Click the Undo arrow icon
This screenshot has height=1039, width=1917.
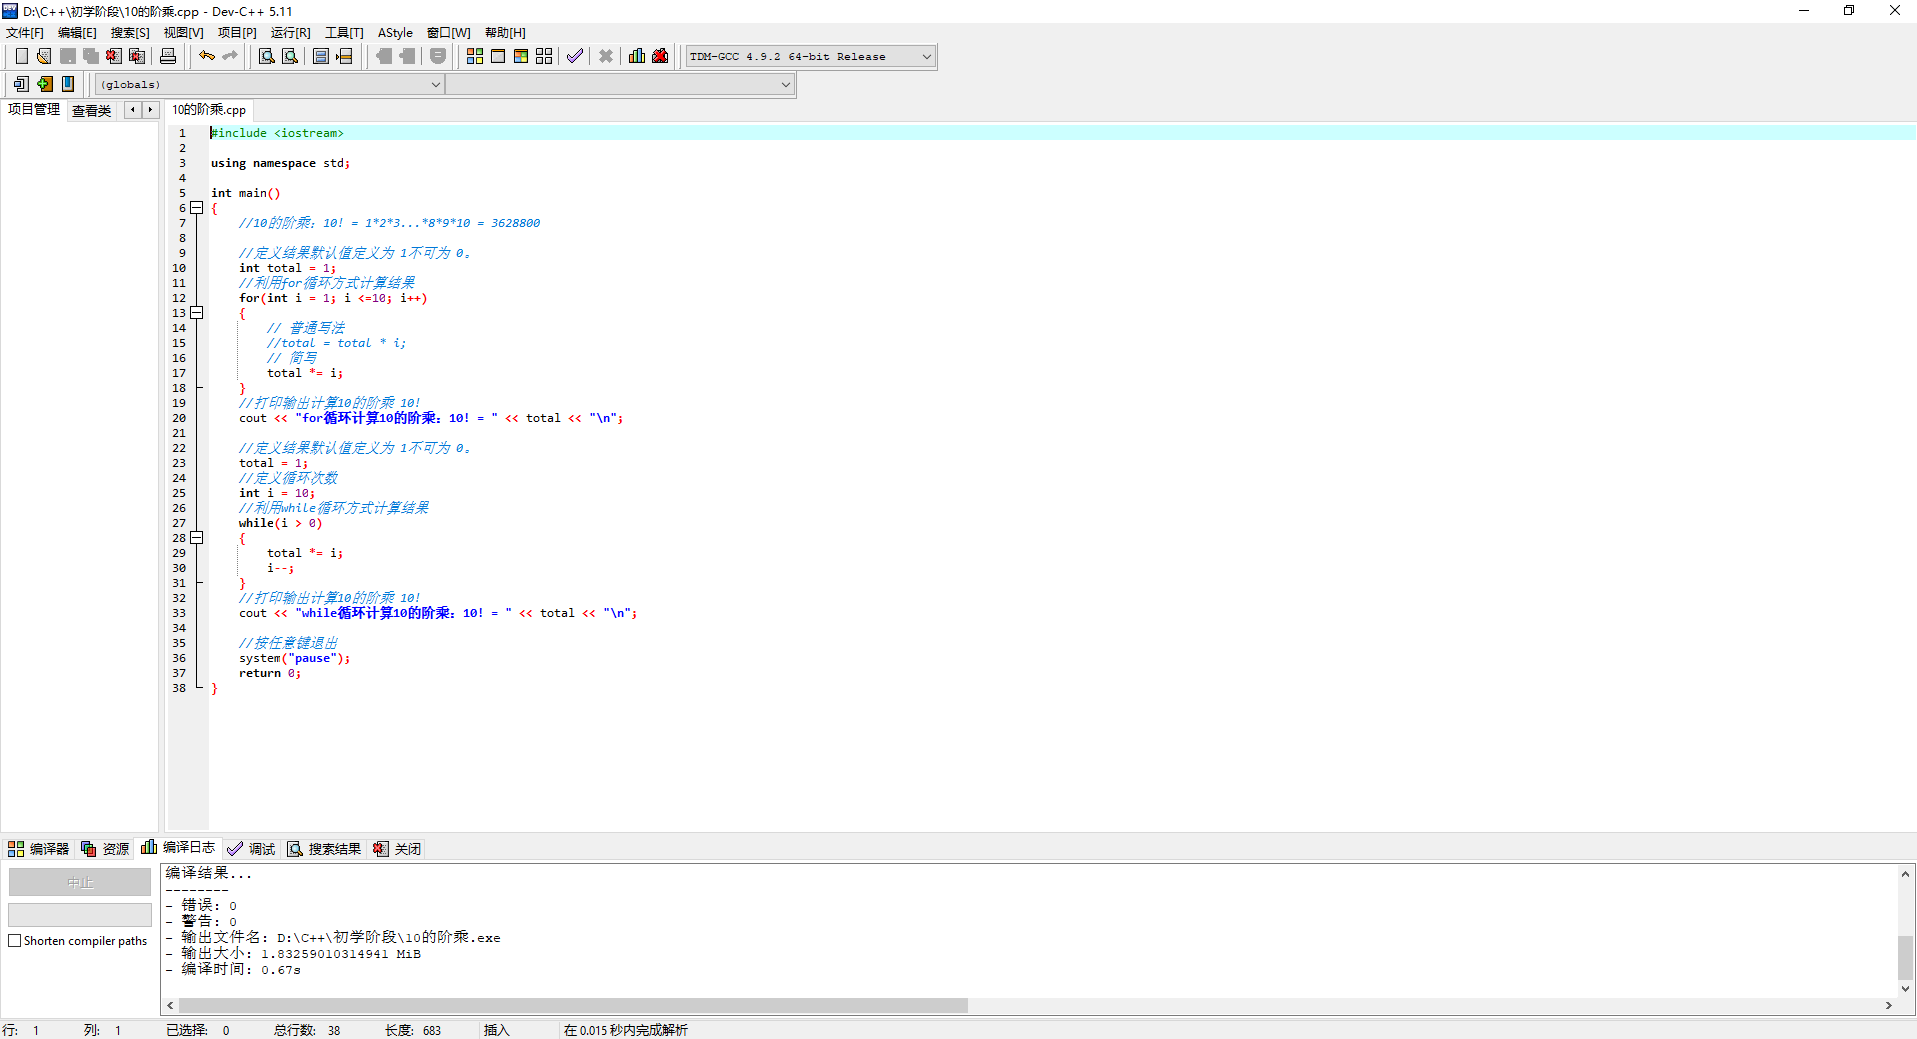click(207, 56)
